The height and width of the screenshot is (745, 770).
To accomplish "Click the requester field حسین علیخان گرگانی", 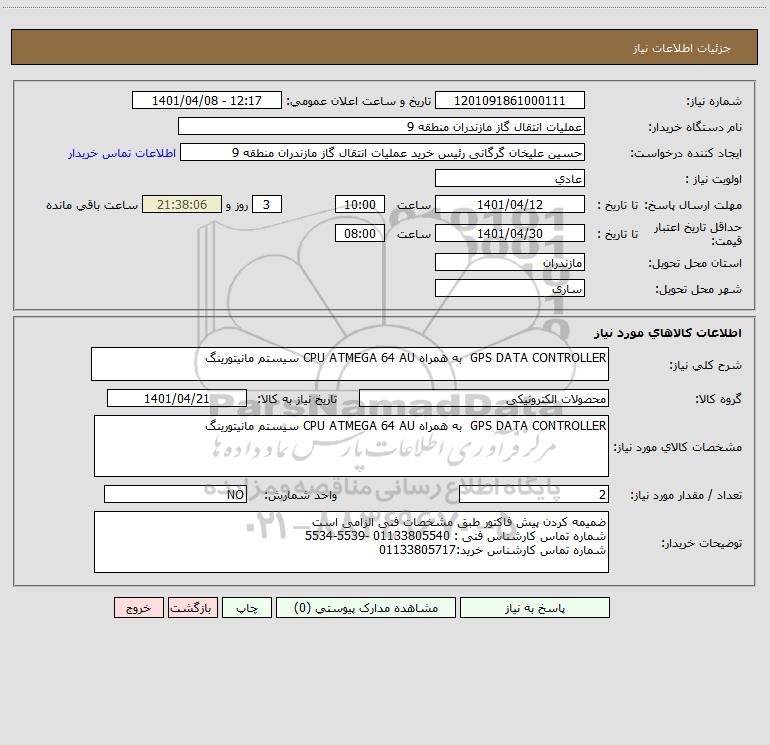I will pyautogui.click(x=383, y=152).
